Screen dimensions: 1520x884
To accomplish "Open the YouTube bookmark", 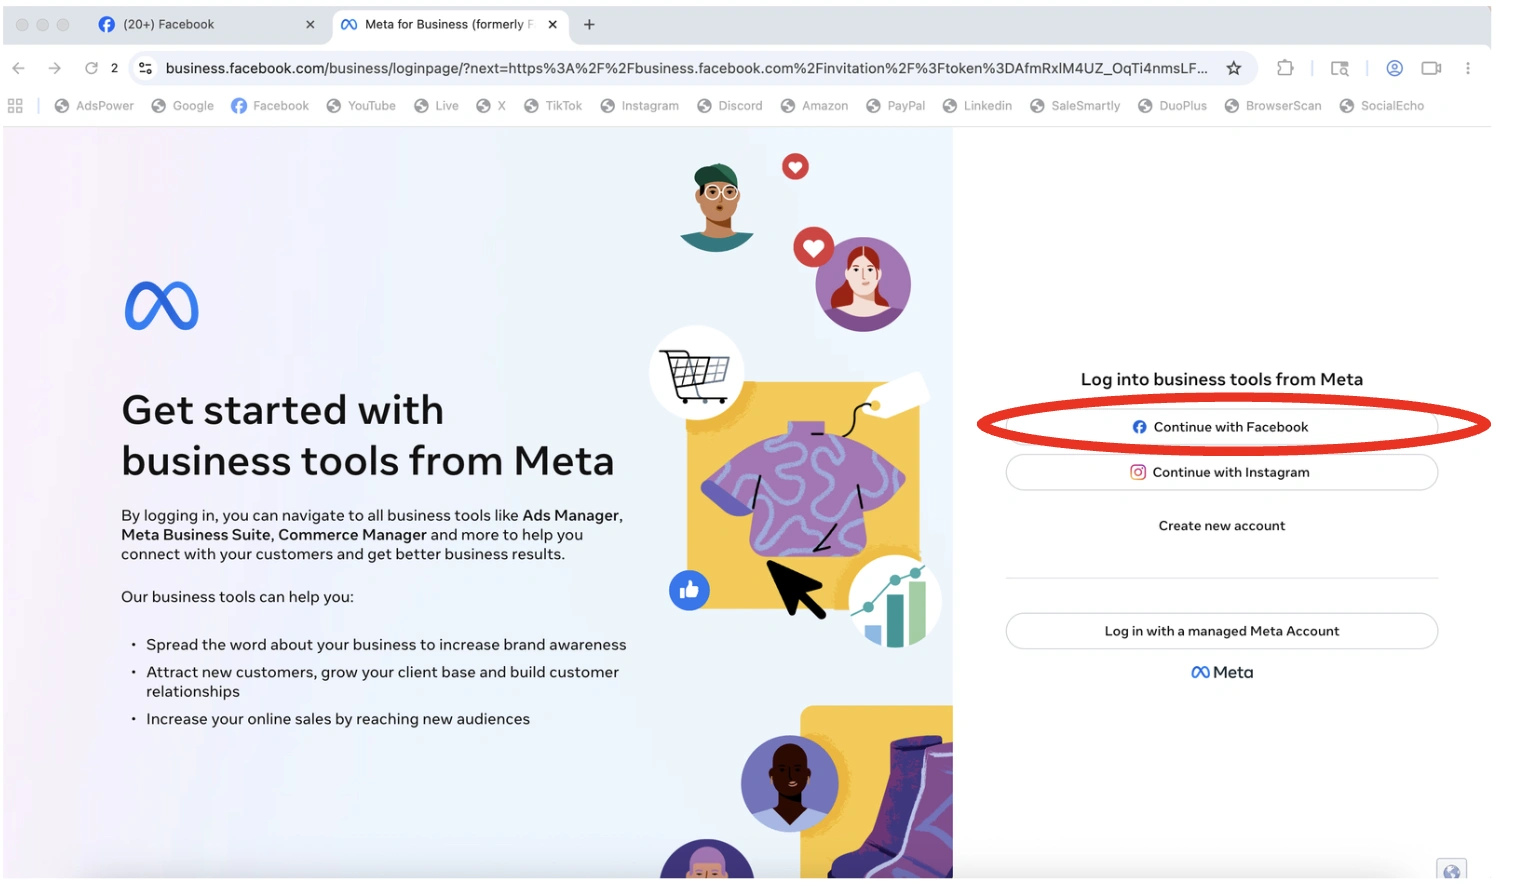I will [361, 105].
